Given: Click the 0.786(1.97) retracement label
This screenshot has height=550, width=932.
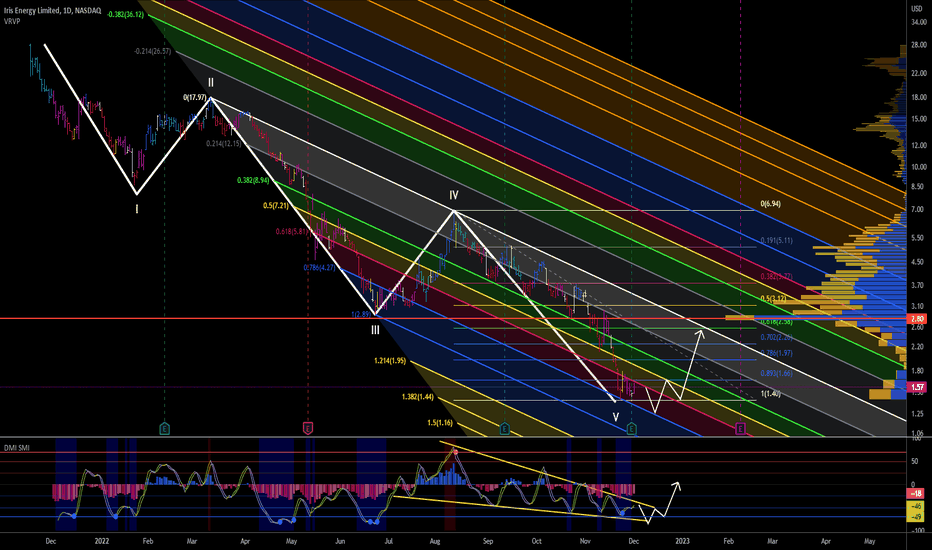Looking at the screenshot, I should 776,353.
